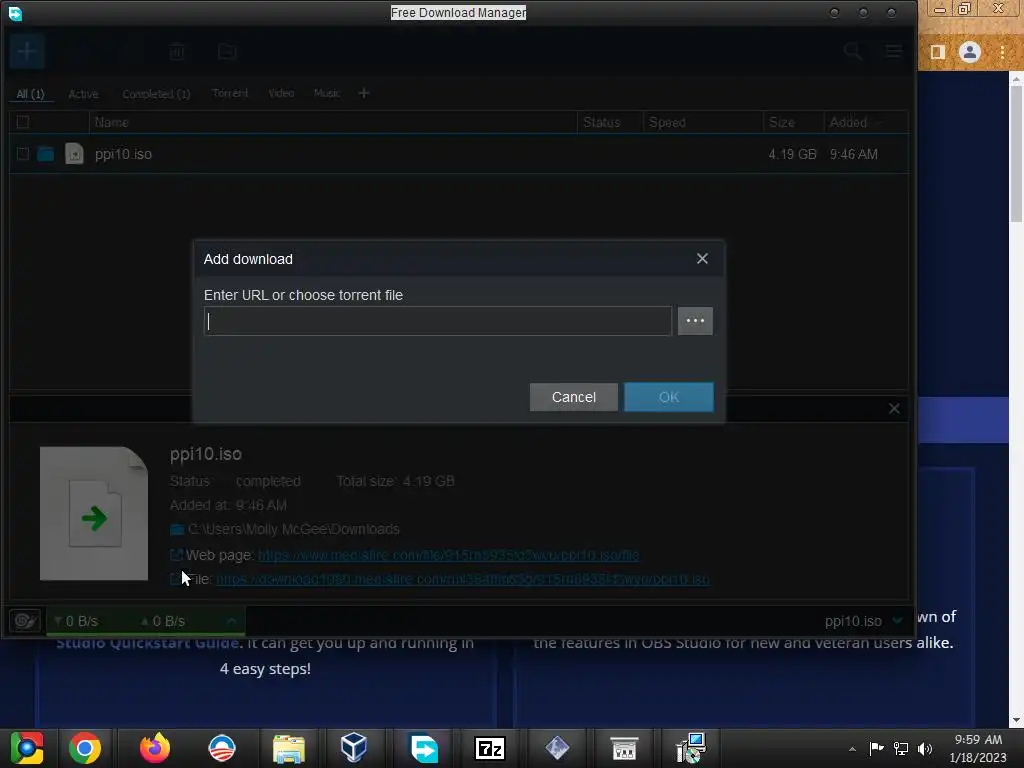Viewport: 1024px width, 768px height.
Task: Sort by Size column header
Action: click(793, 122)
